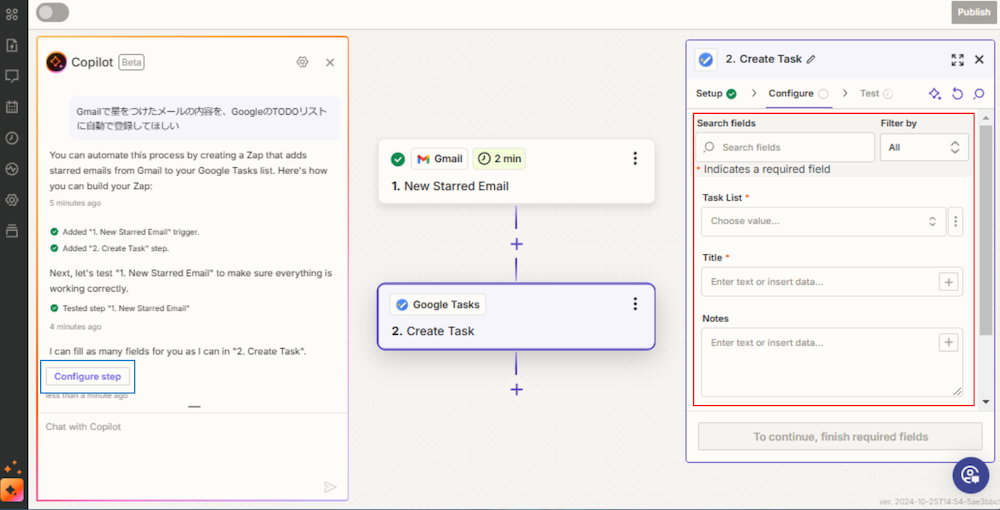The image size is (1000, 510).
Task: Toggle the Zap on/off switch
Action: coord(52,12)
